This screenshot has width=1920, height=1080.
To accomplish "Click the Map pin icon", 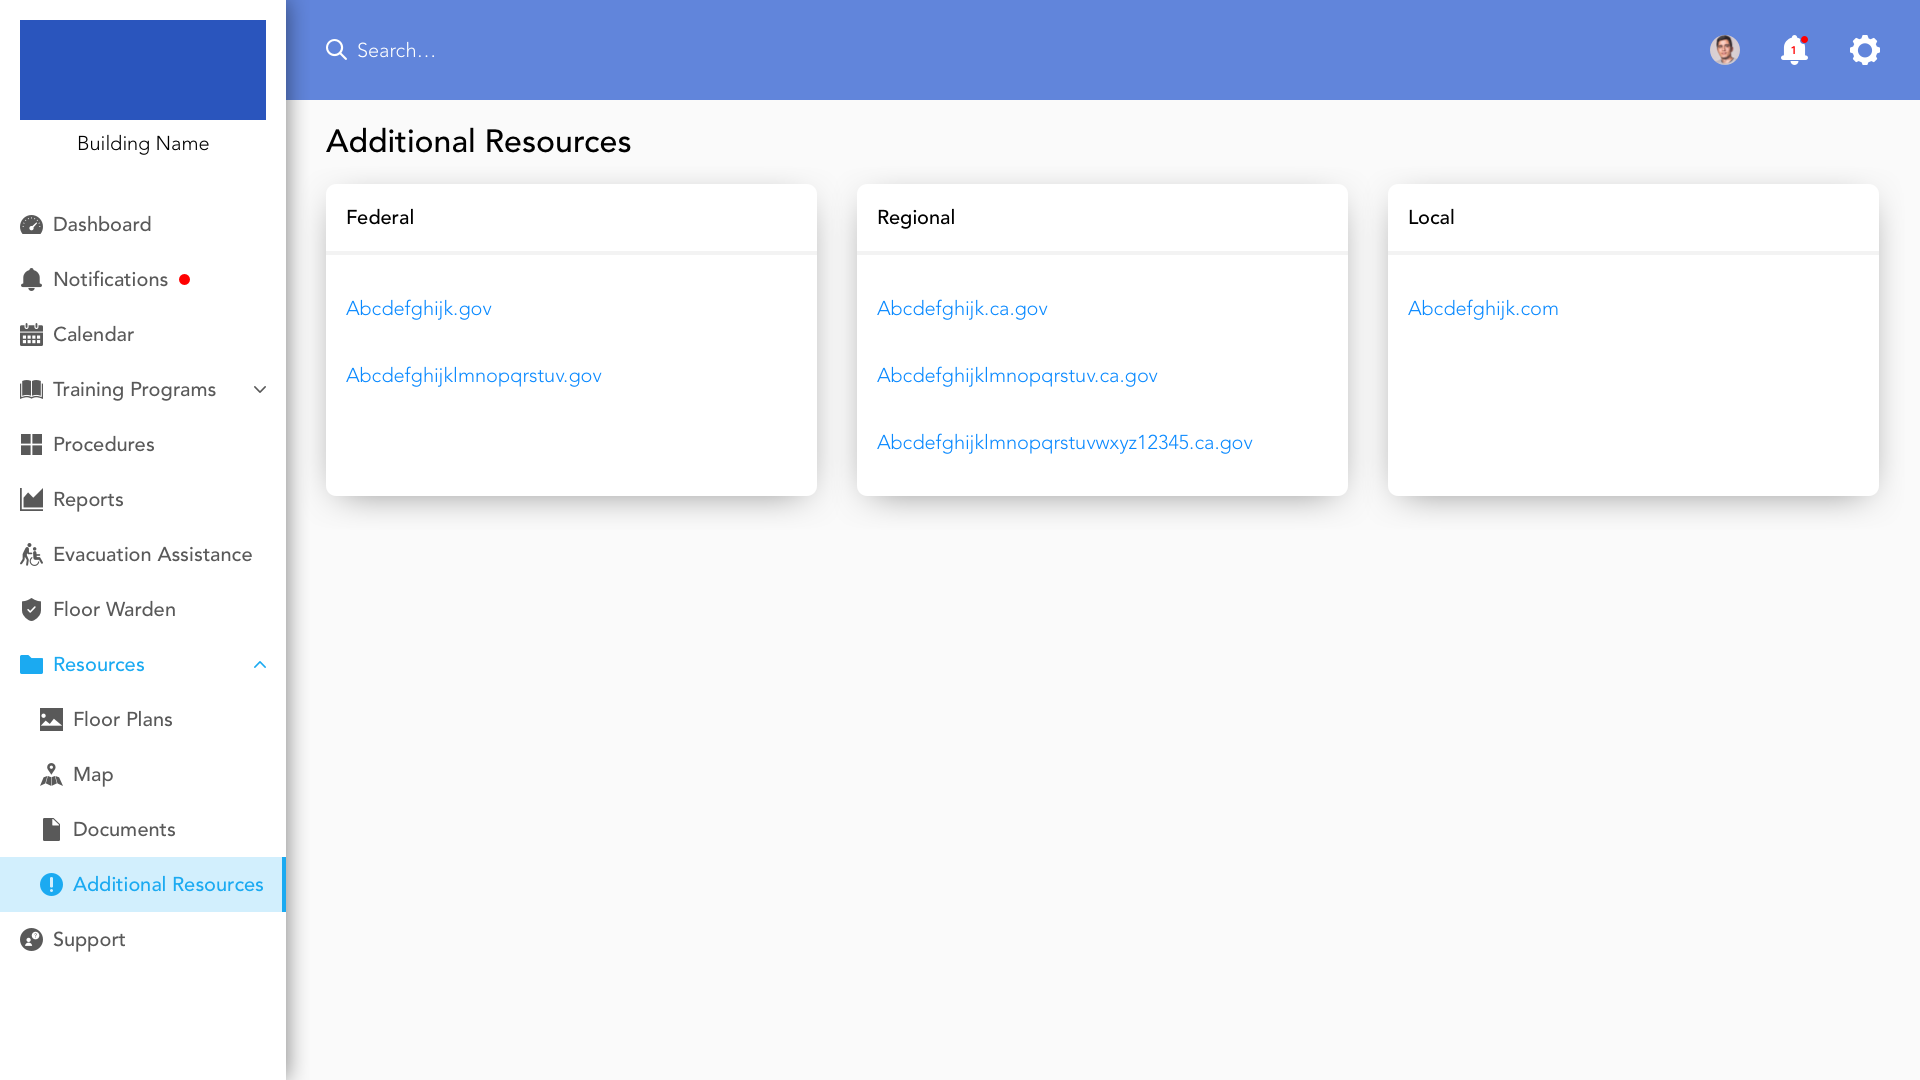I will [x=51, y=775].
